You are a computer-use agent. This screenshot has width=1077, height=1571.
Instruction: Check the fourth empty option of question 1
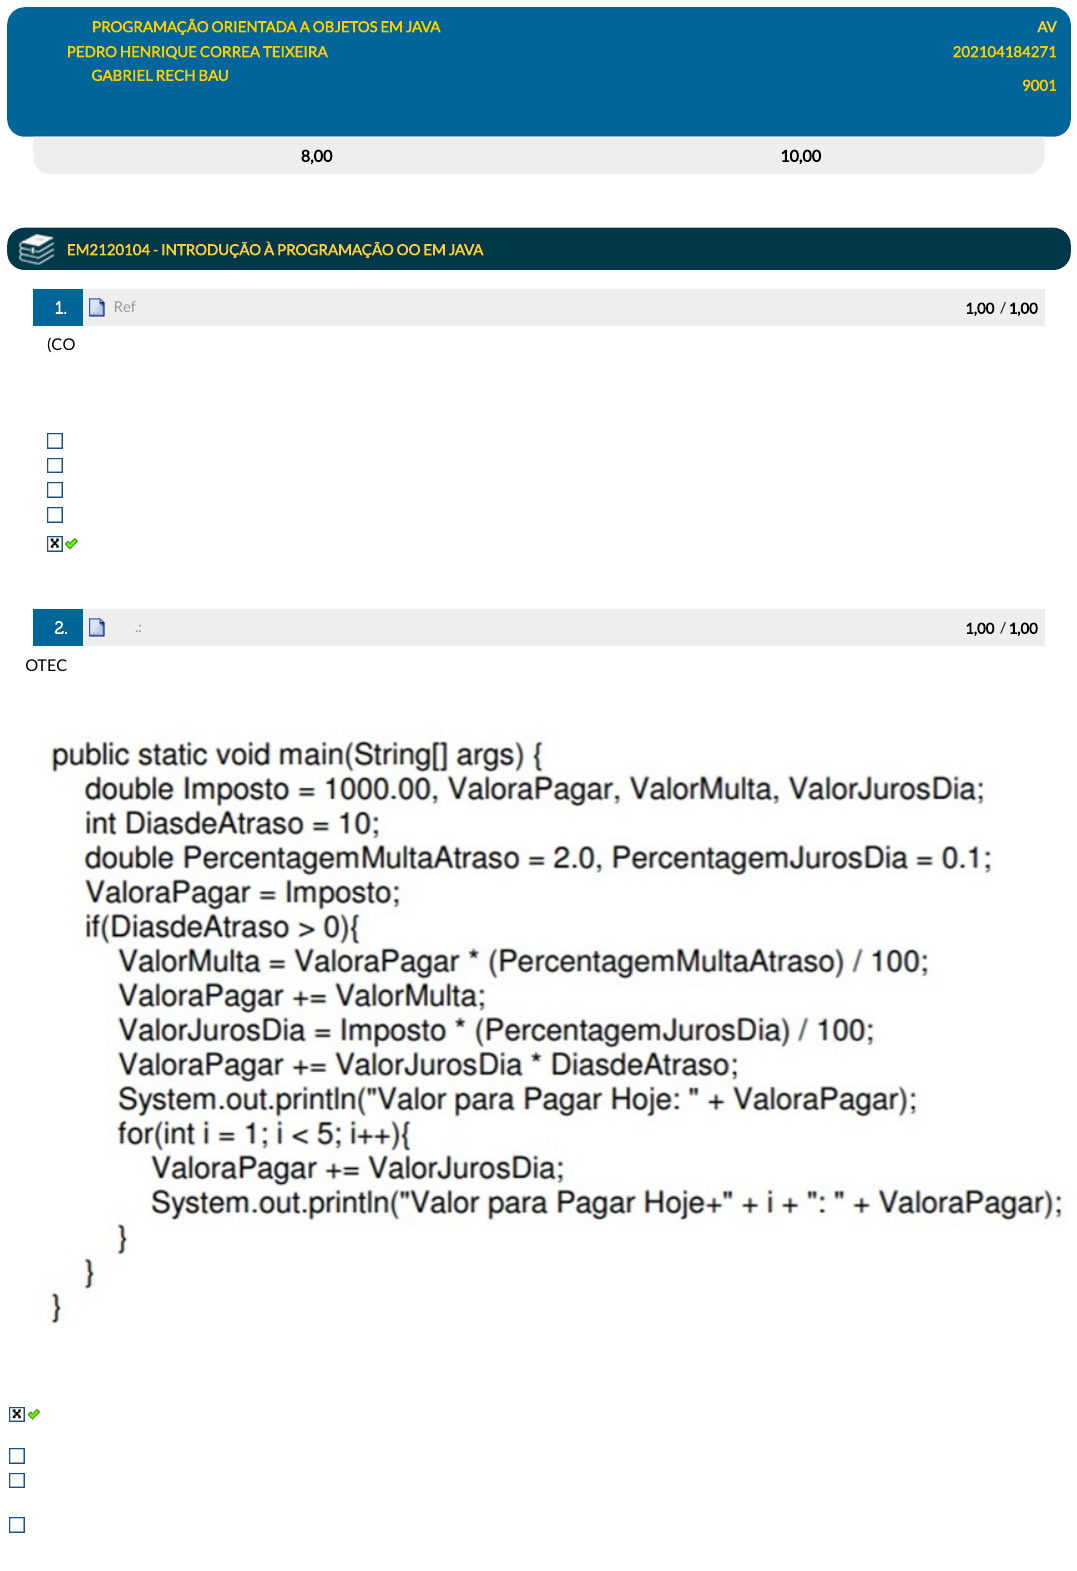pos(55,515)
